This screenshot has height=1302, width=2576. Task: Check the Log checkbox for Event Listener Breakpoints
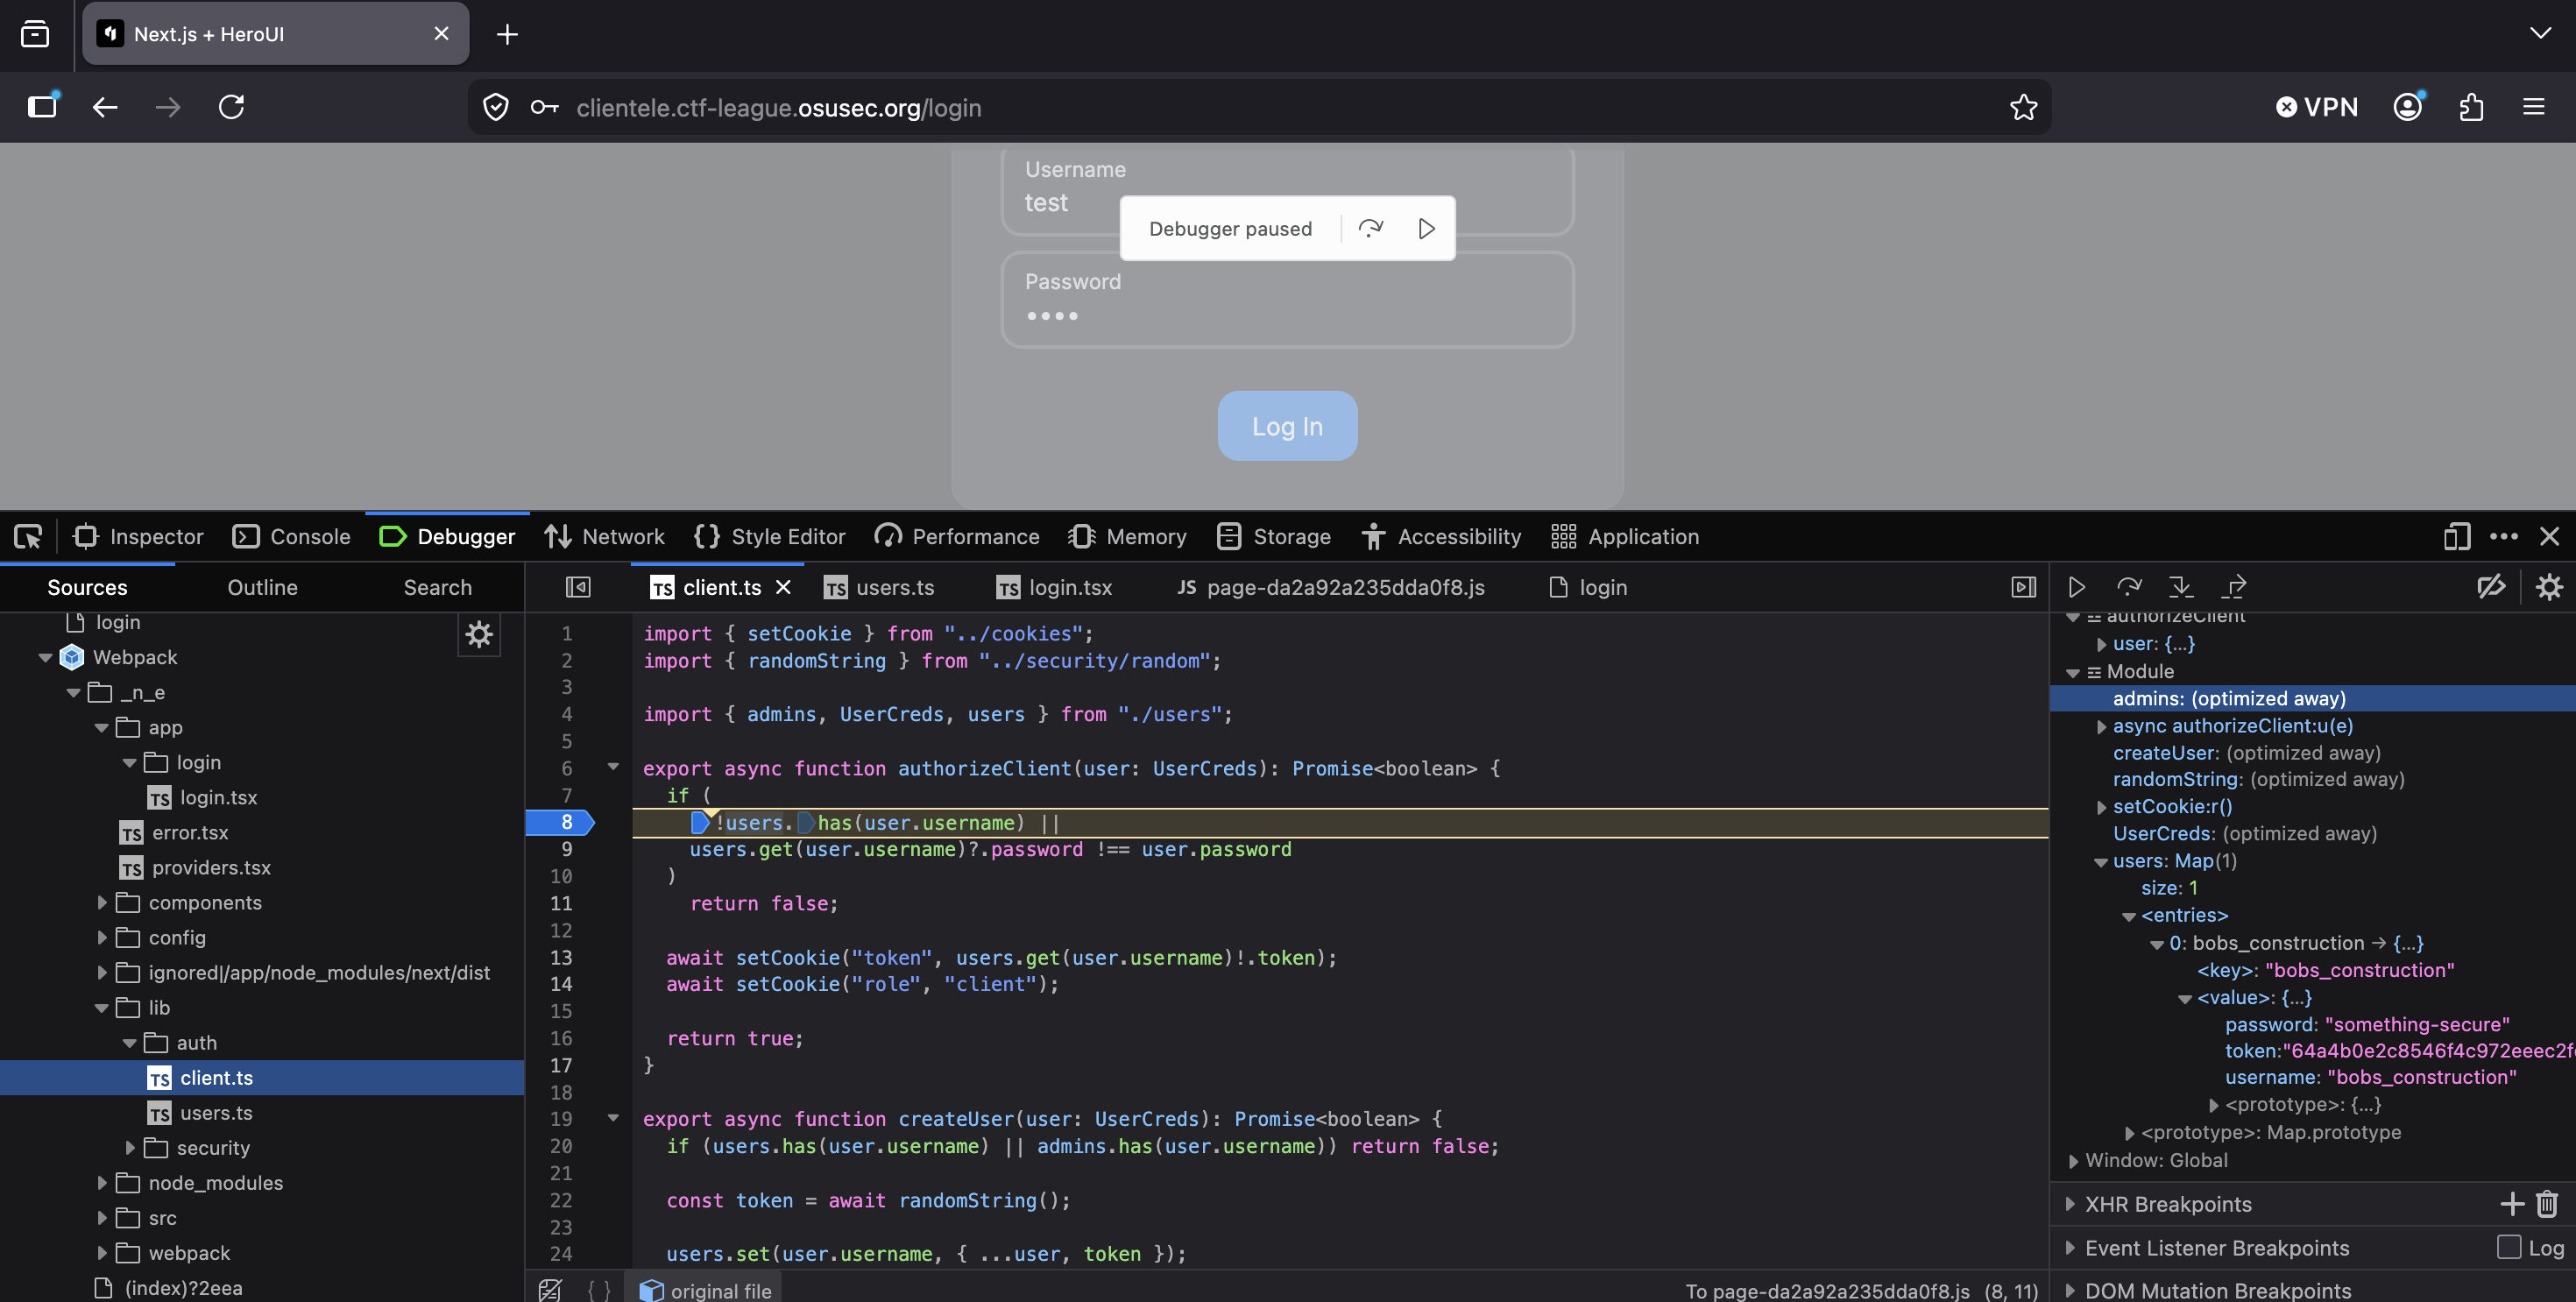tap(2510, 1248)
